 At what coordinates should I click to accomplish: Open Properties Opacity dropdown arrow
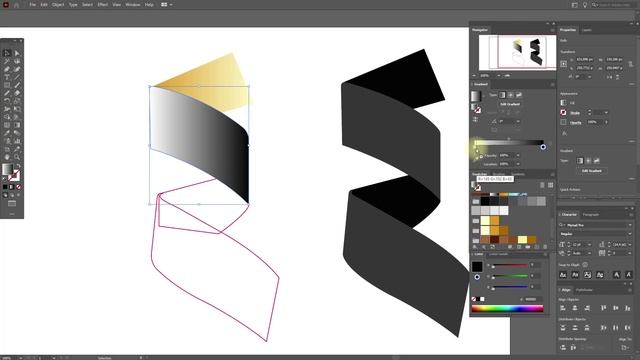(606, 122)
